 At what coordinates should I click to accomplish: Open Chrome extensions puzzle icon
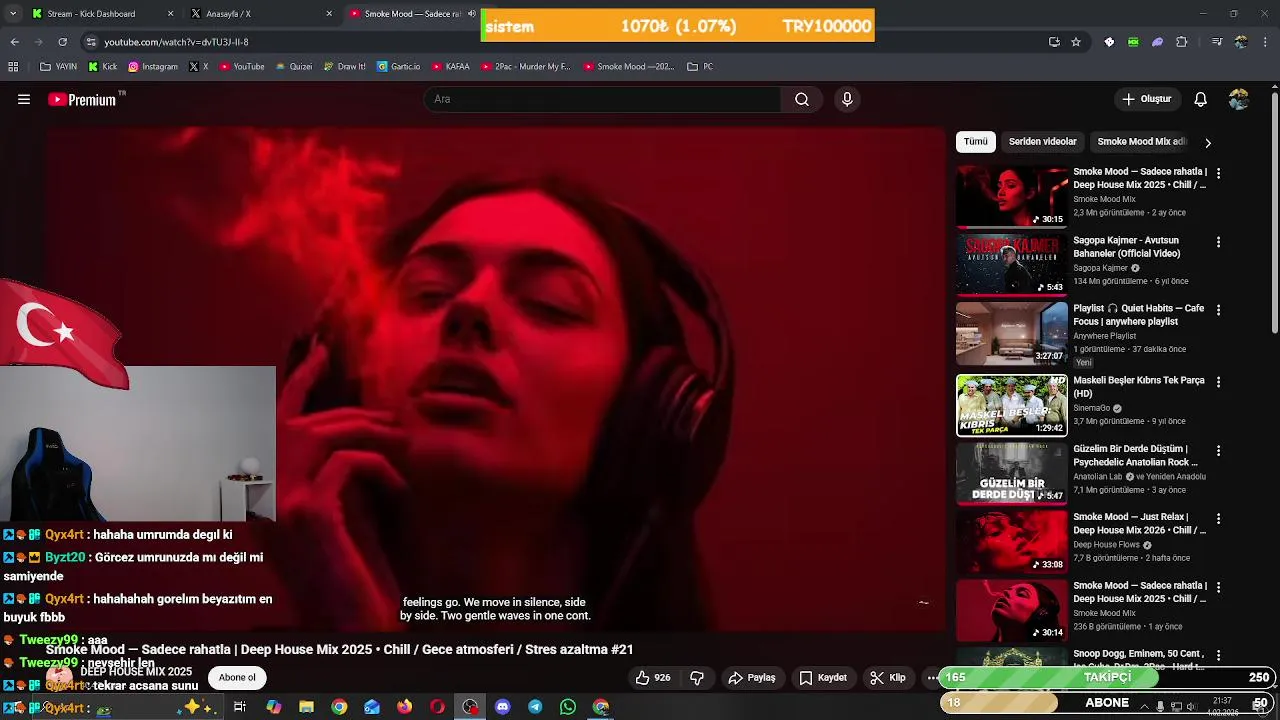[1182, 42]
